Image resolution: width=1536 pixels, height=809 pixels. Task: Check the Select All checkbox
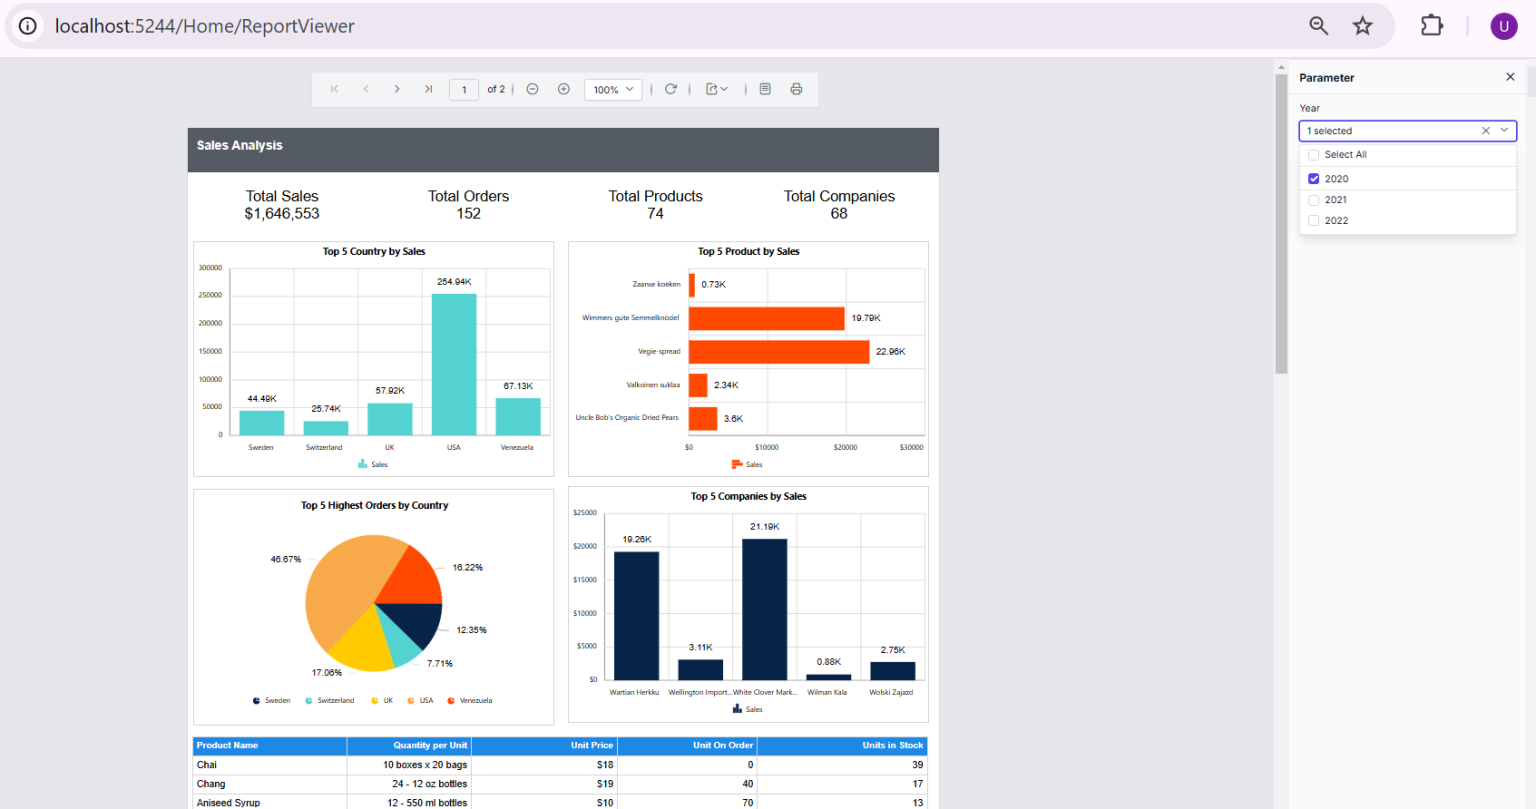pyautogui.click(x=1314, y=155)
